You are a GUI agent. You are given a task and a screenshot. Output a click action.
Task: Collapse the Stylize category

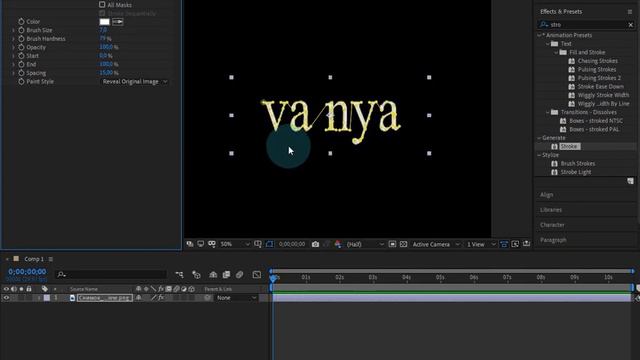pyautogui.click(x=539, y=155)
